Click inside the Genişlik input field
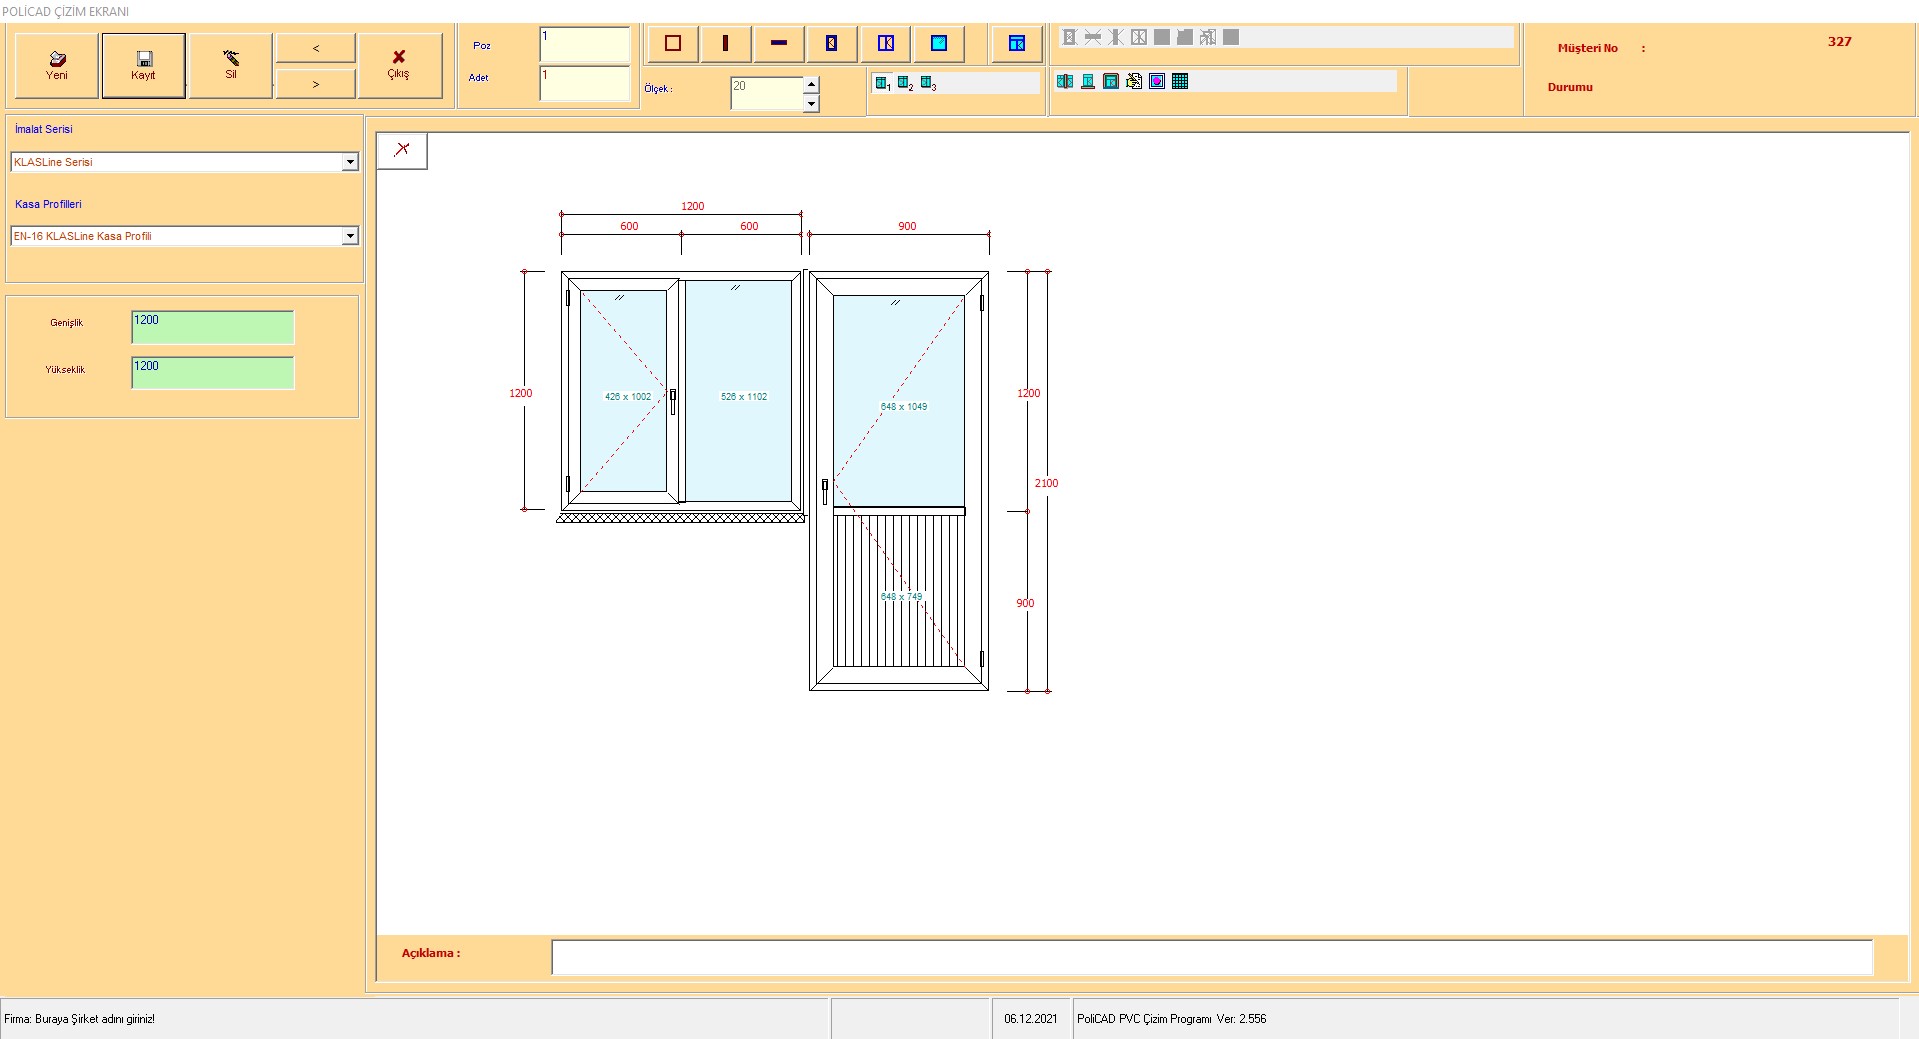1919x1039 pixels. point(213,327)
